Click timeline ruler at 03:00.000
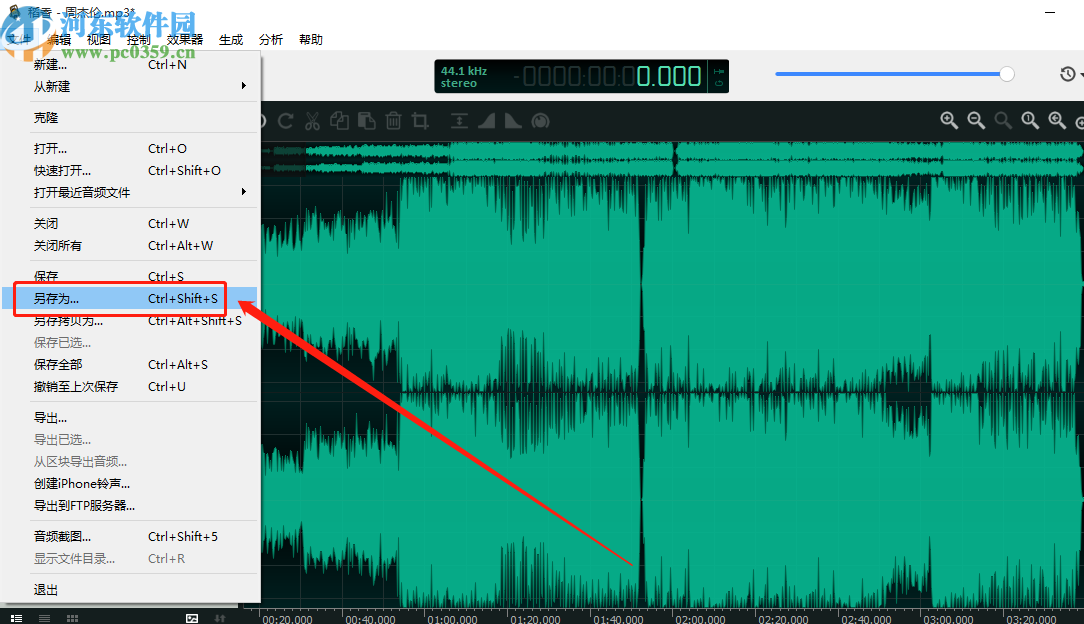 (x=948, y=619)
